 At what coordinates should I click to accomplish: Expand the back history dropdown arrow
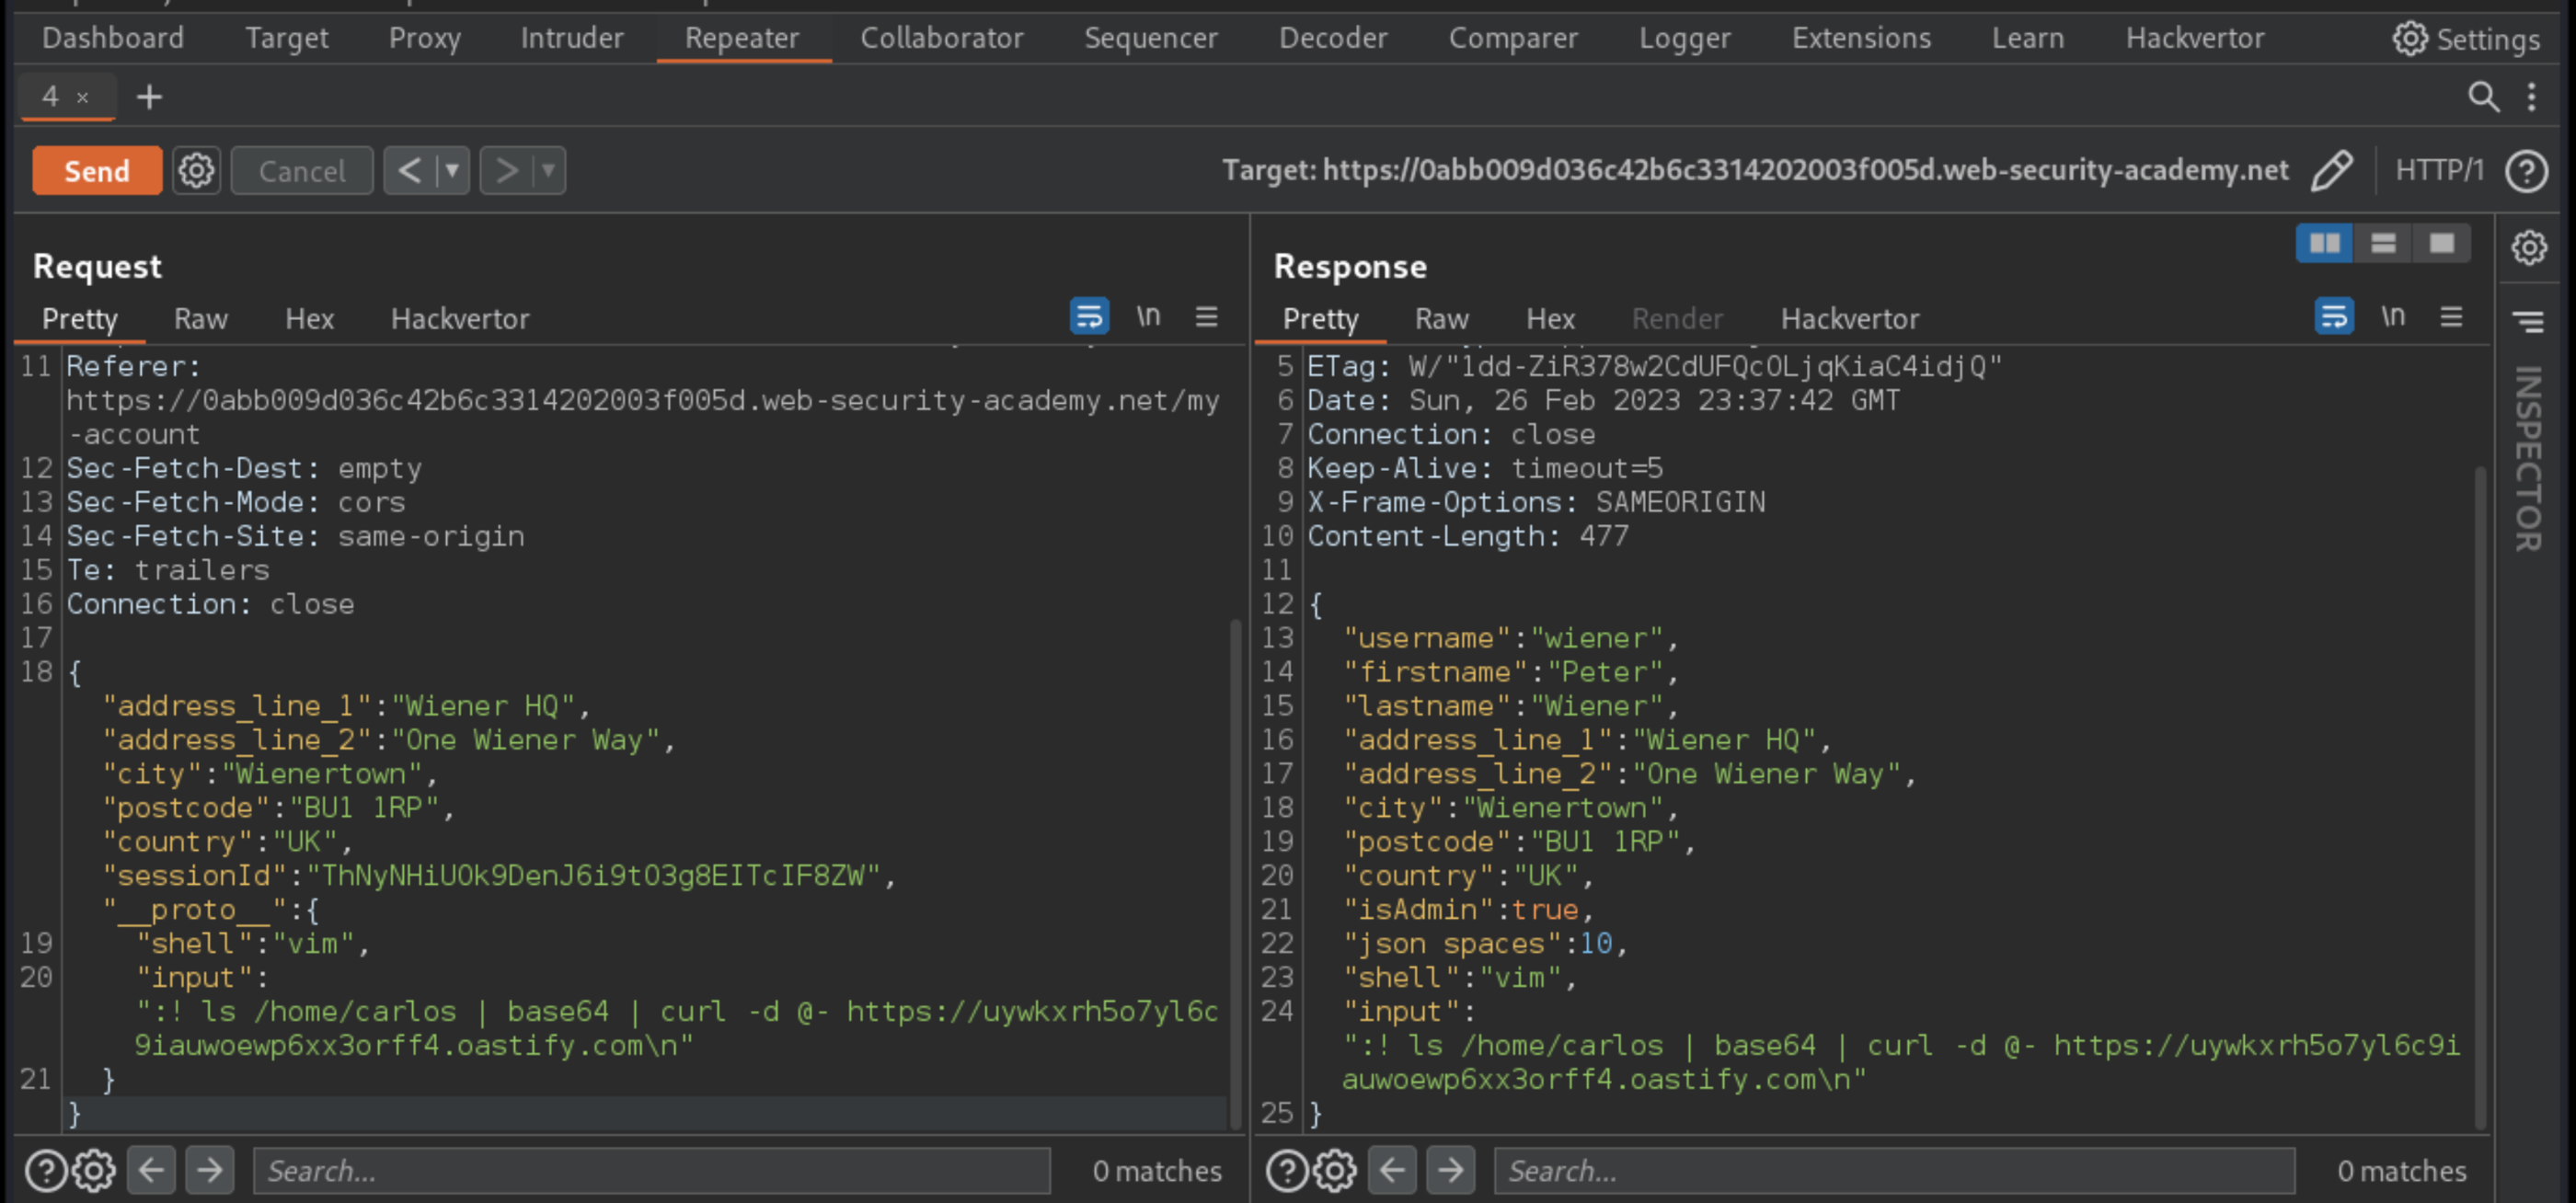tap(453, 170)
